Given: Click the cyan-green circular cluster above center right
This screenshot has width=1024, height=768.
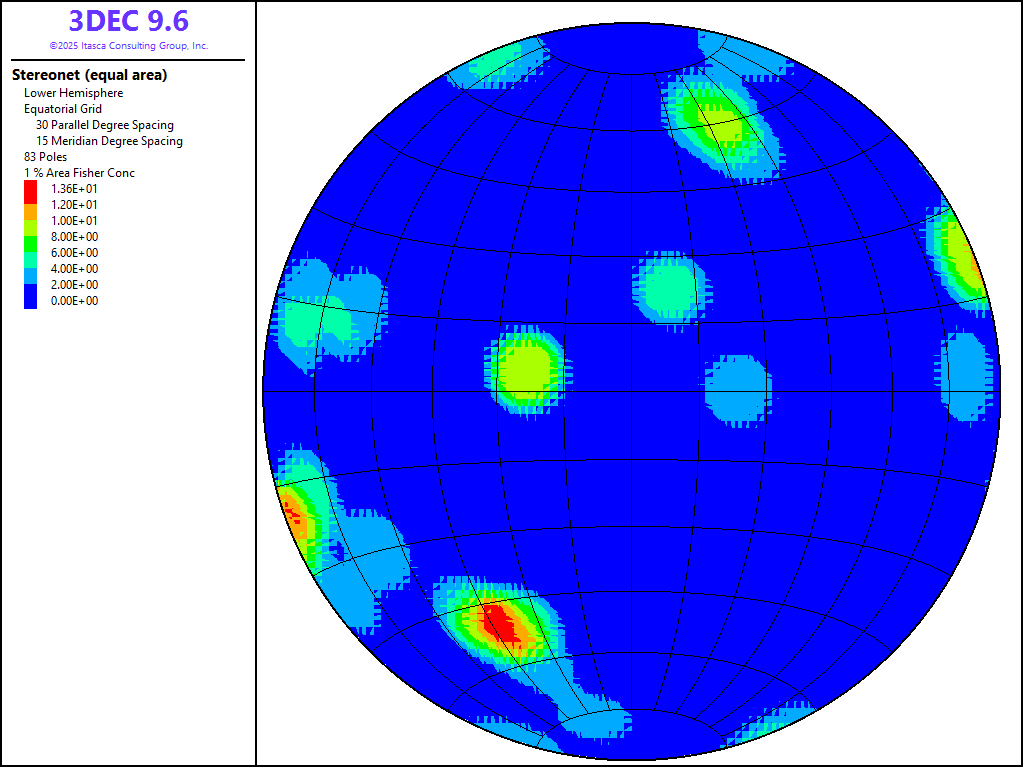Looking at the screenshot, I should pos(669,287).
